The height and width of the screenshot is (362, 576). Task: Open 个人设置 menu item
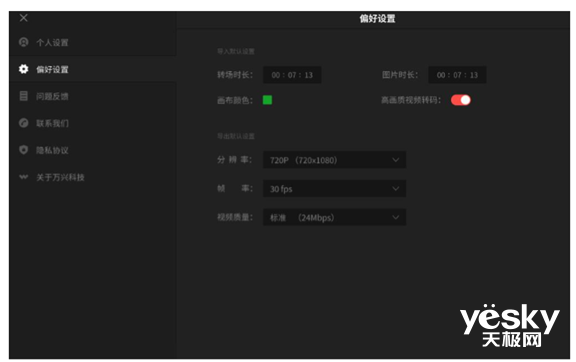tap(93, 43)
